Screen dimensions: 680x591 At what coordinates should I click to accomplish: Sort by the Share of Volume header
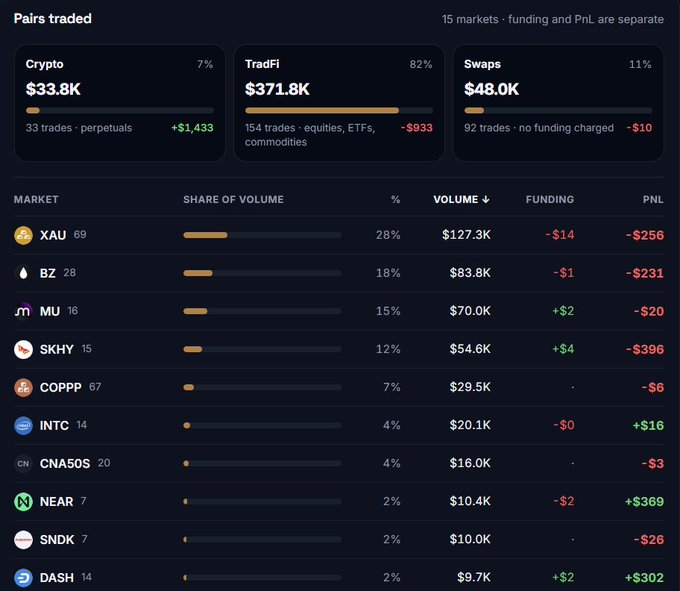pos(233,199)
